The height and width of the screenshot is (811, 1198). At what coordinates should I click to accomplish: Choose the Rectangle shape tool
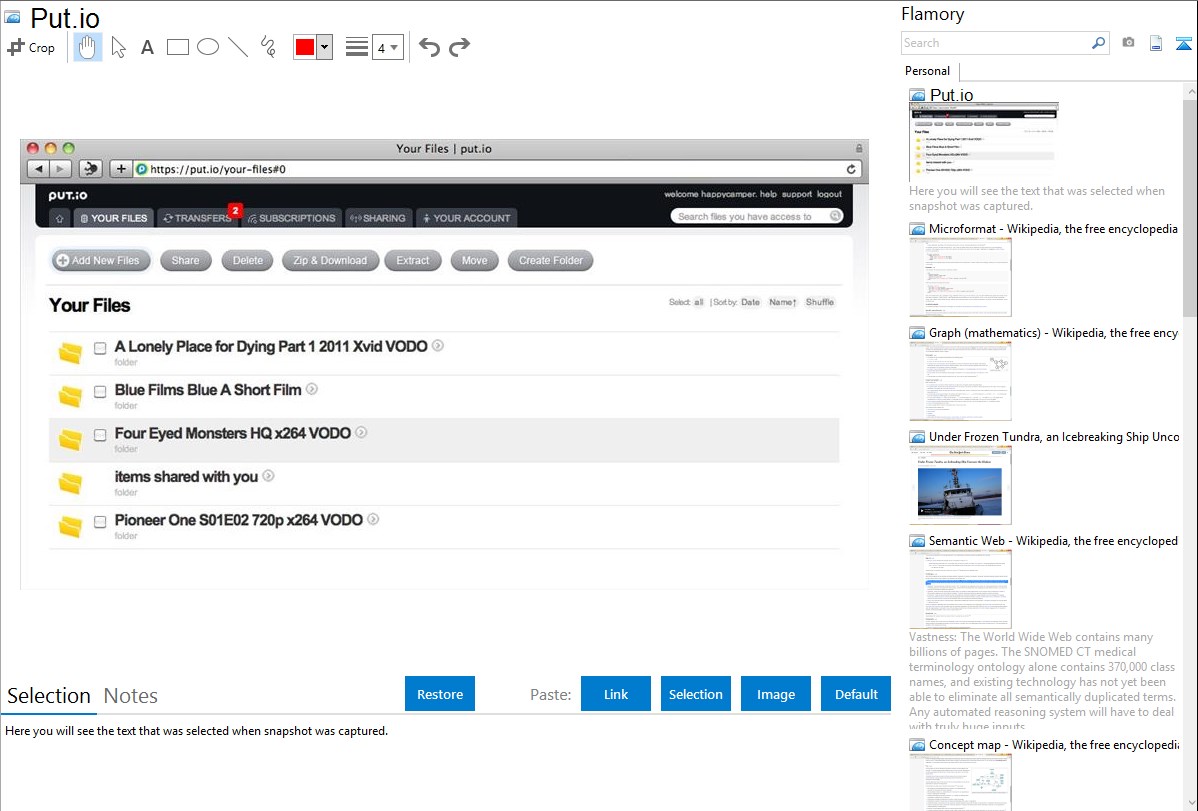coord(178,47)
